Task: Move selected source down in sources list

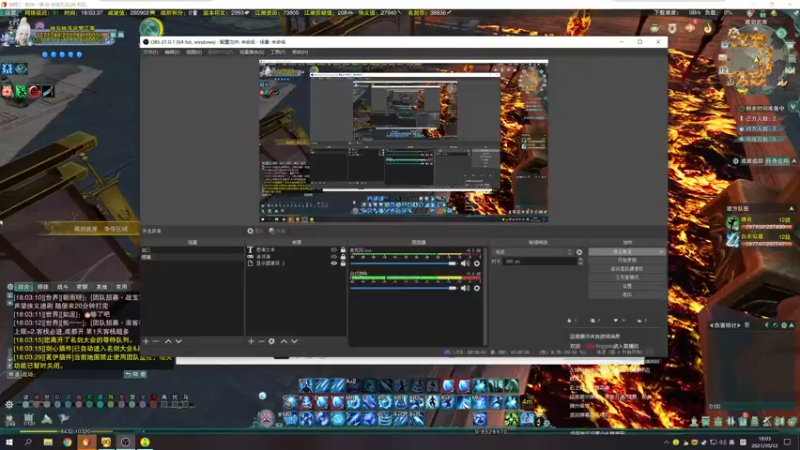Action: pos(294,341)
